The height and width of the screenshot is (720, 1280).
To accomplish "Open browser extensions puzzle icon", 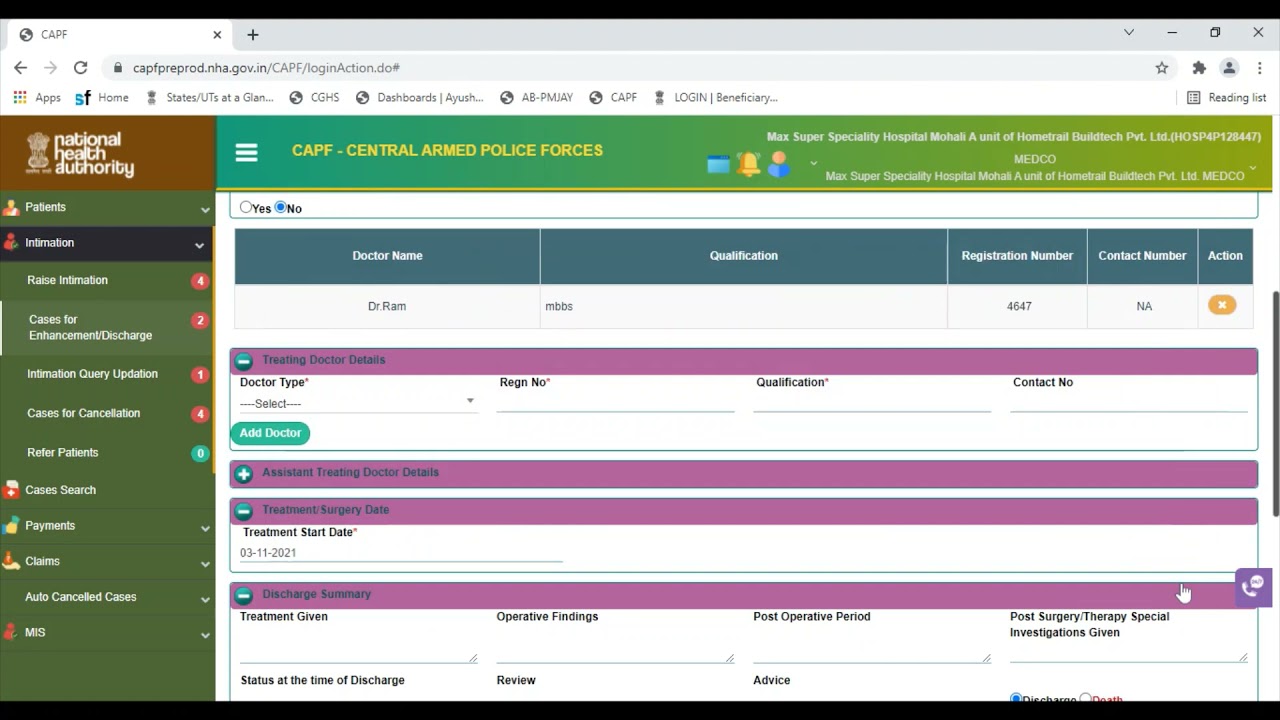I will [1199, 68].
